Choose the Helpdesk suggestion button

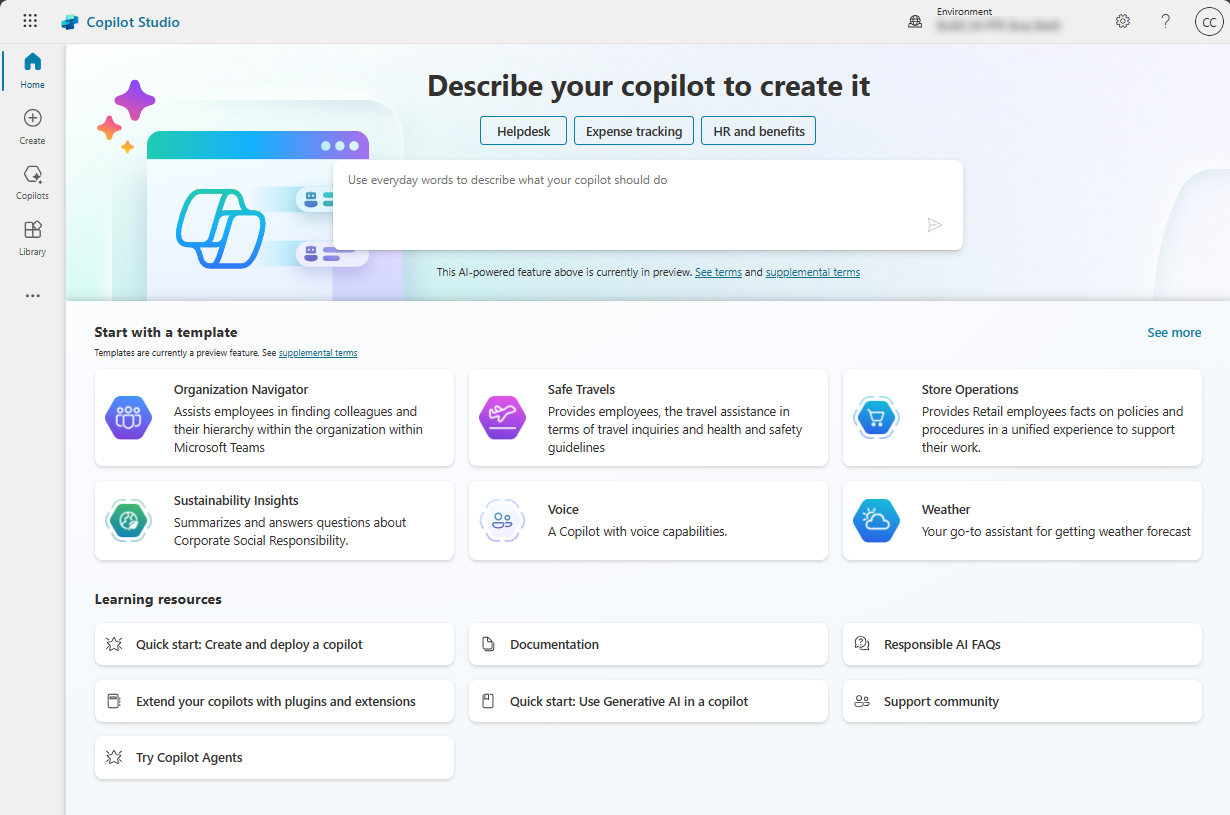(x=524, y=131)
